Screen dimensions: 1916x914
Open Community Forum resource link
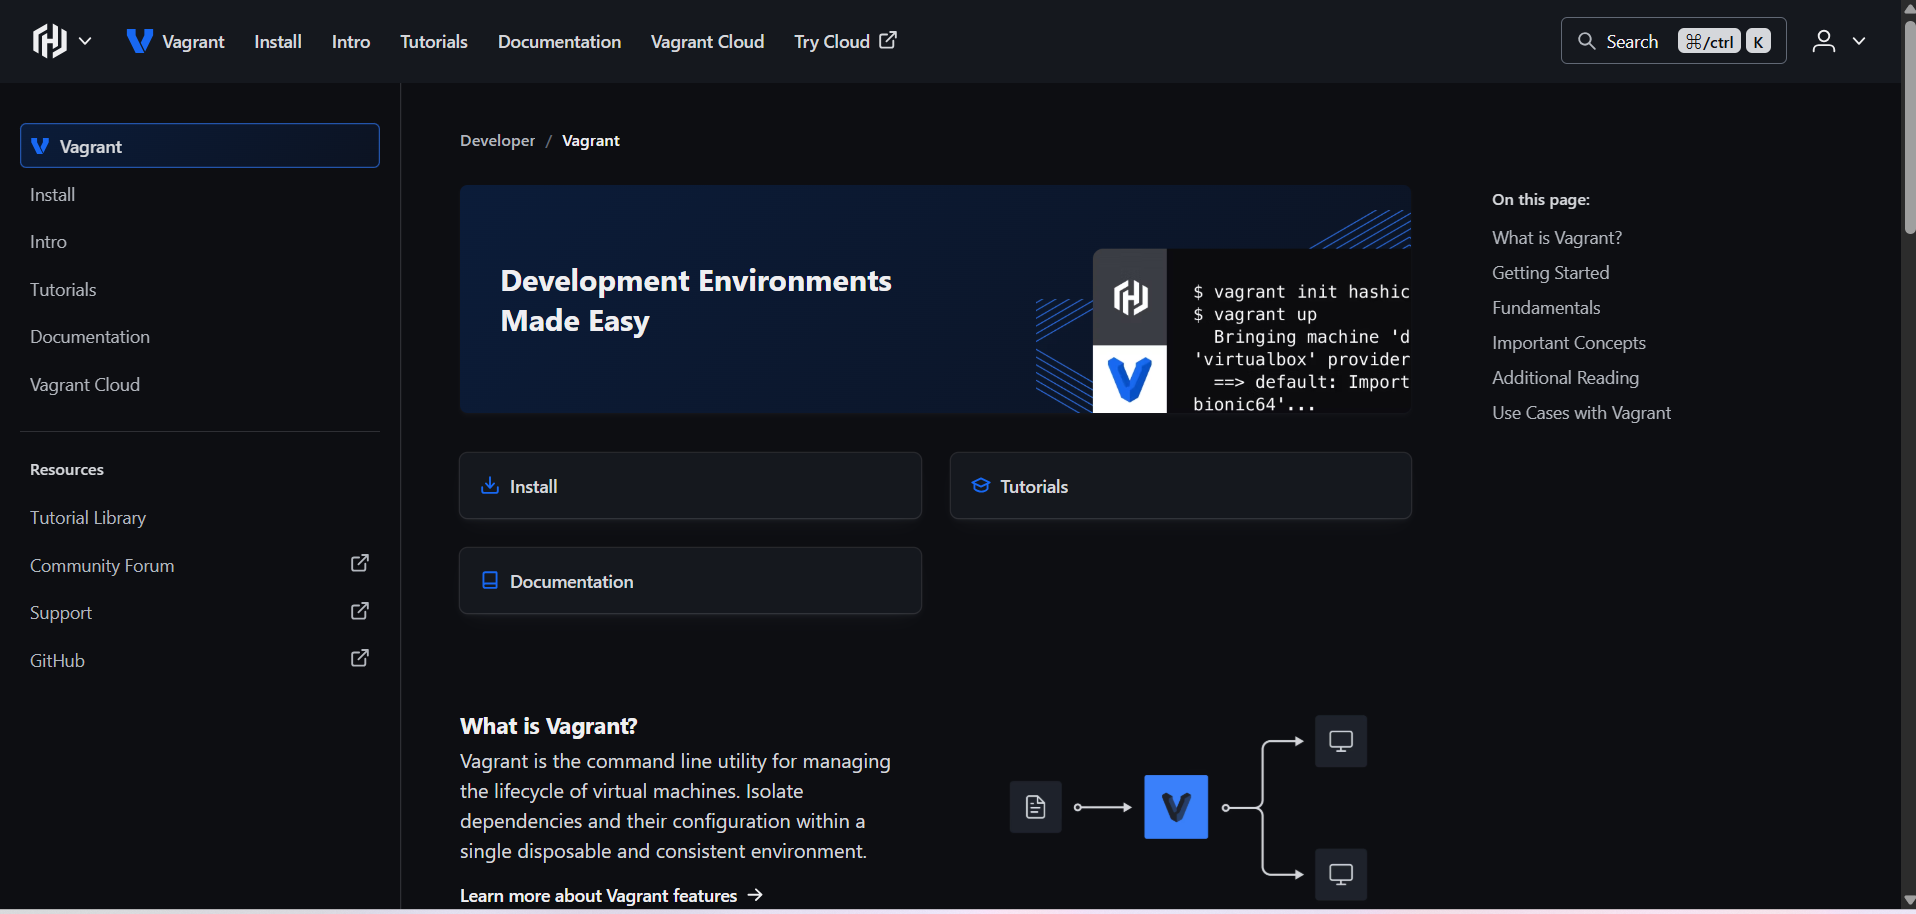point(102,566)
